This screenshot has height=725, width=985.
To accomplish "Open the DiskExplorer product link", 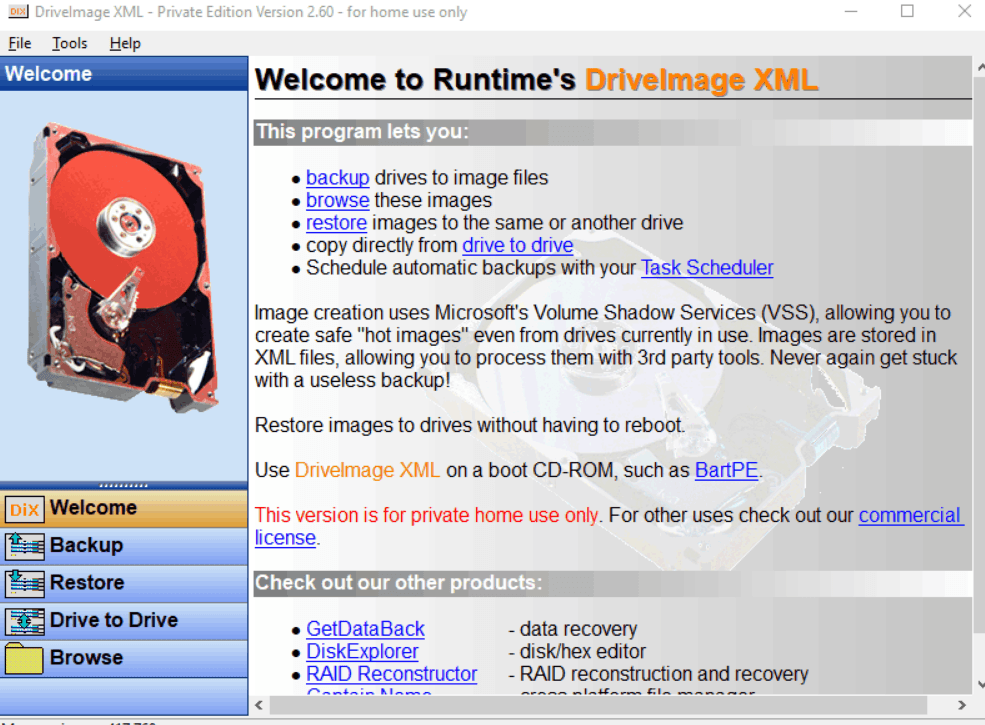I will (x=362, y=651).
